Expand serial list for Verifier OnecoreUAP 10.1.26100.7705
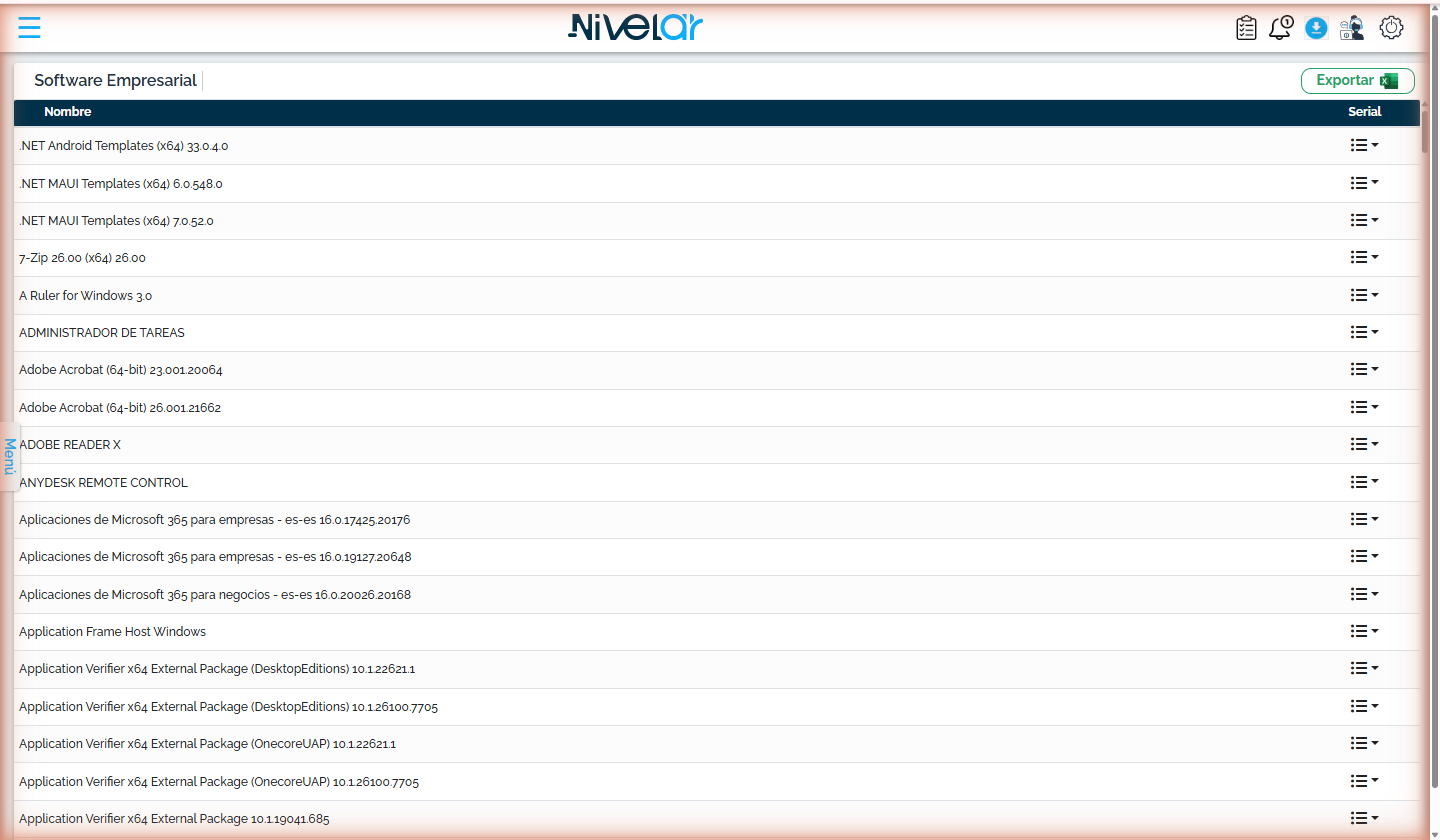The image size is (1440, 840). pyautogui.click(x=1364, y=781)
